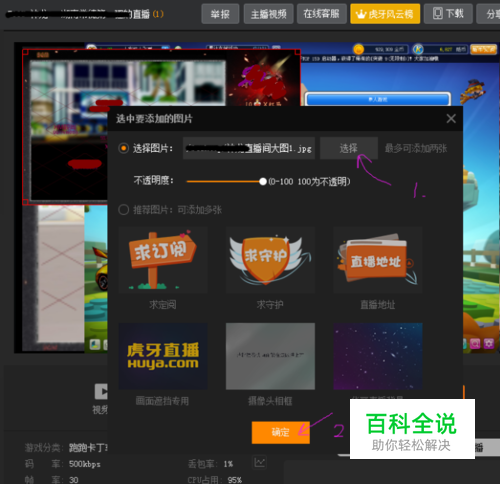Screen dimensions: 500x484
Task: Click the video icon below preview
Action: [101, 391]
